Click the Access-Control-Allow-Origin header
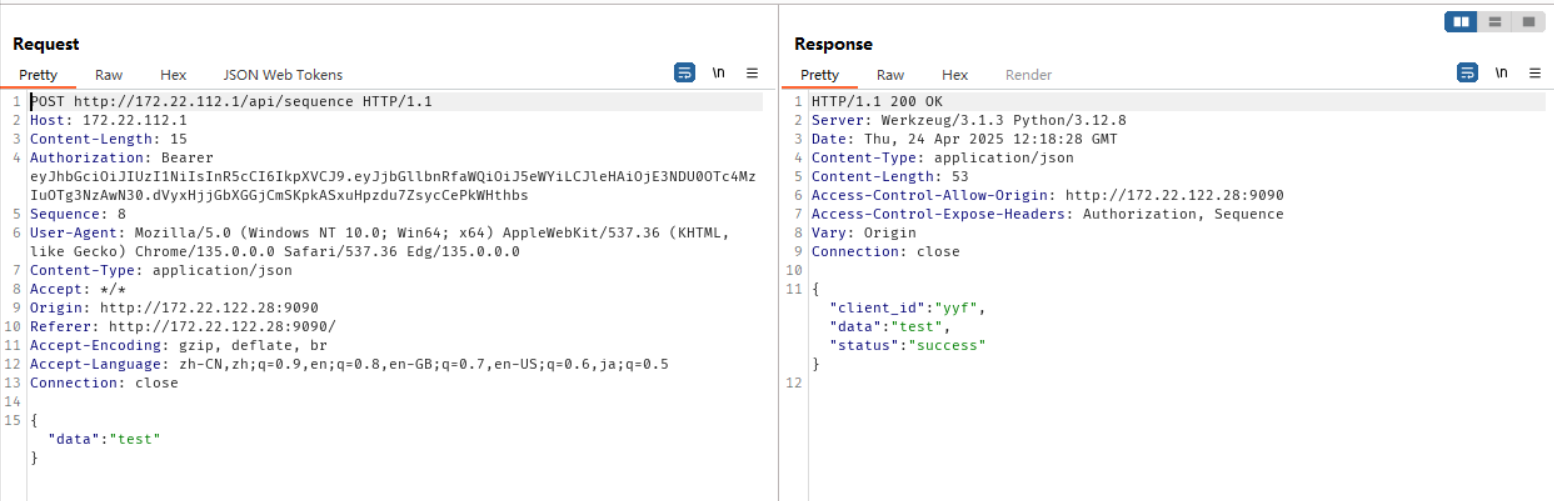Viewport: 1554px width, 501px height. tap(1047, 195)
